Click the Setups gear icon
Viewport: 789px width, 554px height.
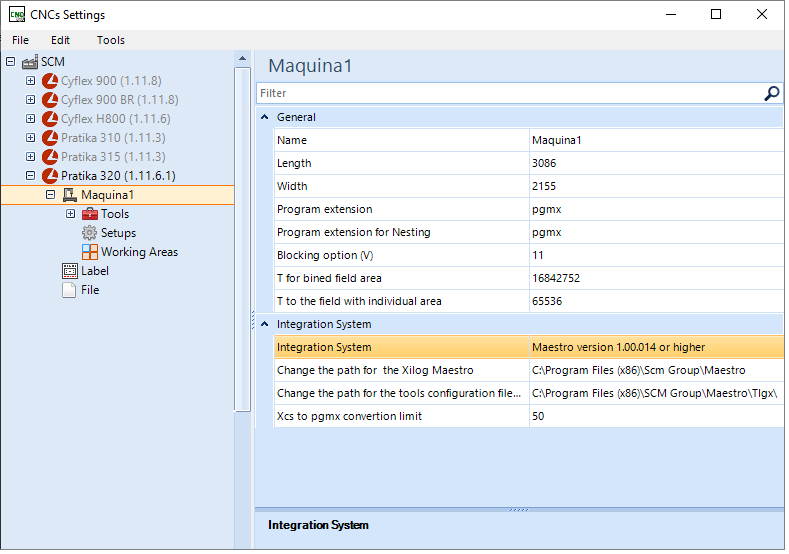coord(90,233)
